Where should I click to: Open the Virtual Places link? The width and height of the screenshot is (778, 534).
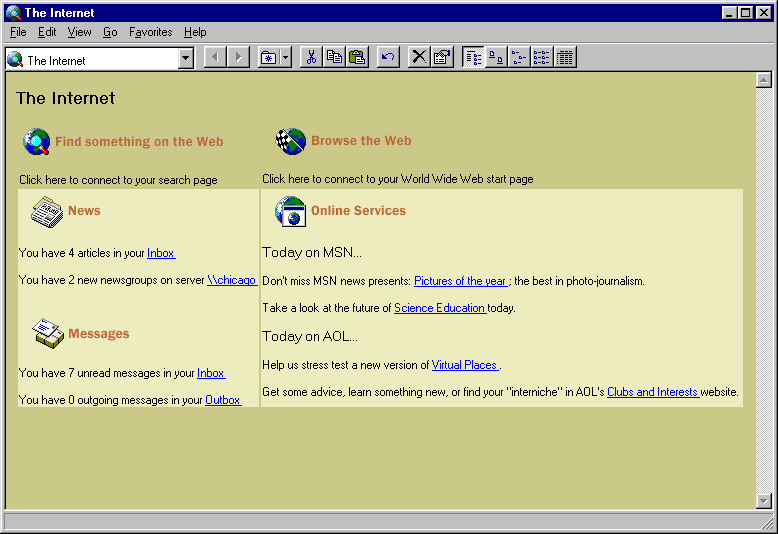point(464,365)
